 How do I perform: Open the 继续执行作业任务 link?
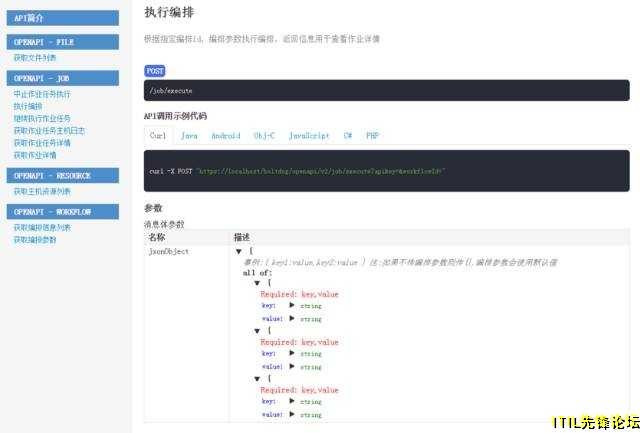42,119
